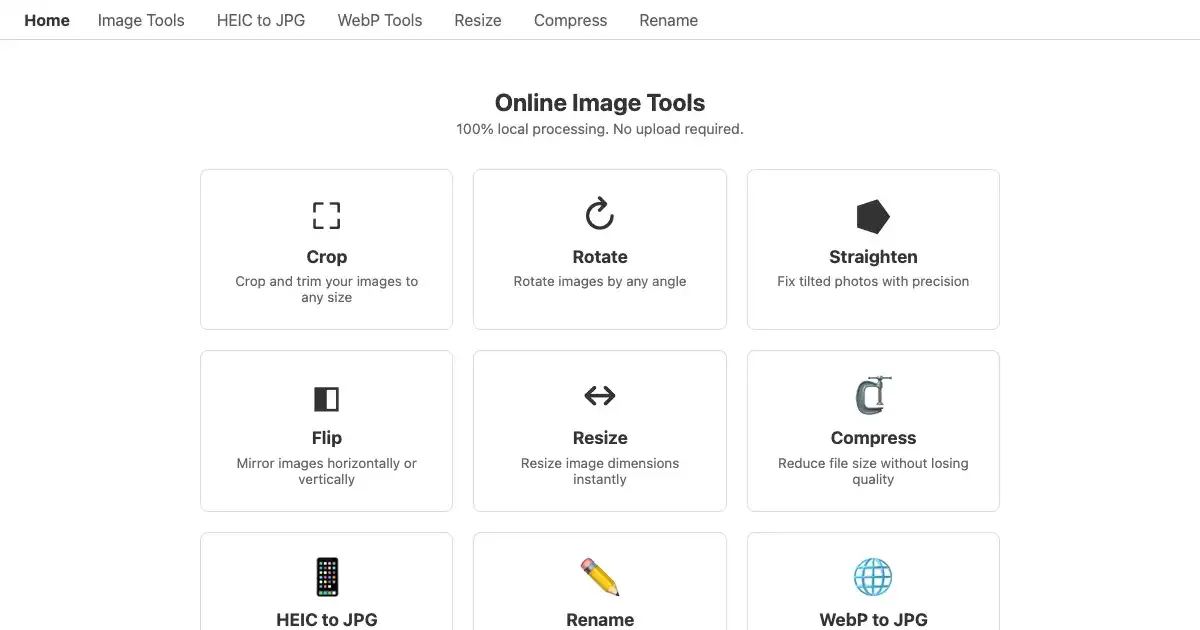Click the Flip card description text
This screenshot has height=630, width=1200.
[x=326, y=471]
